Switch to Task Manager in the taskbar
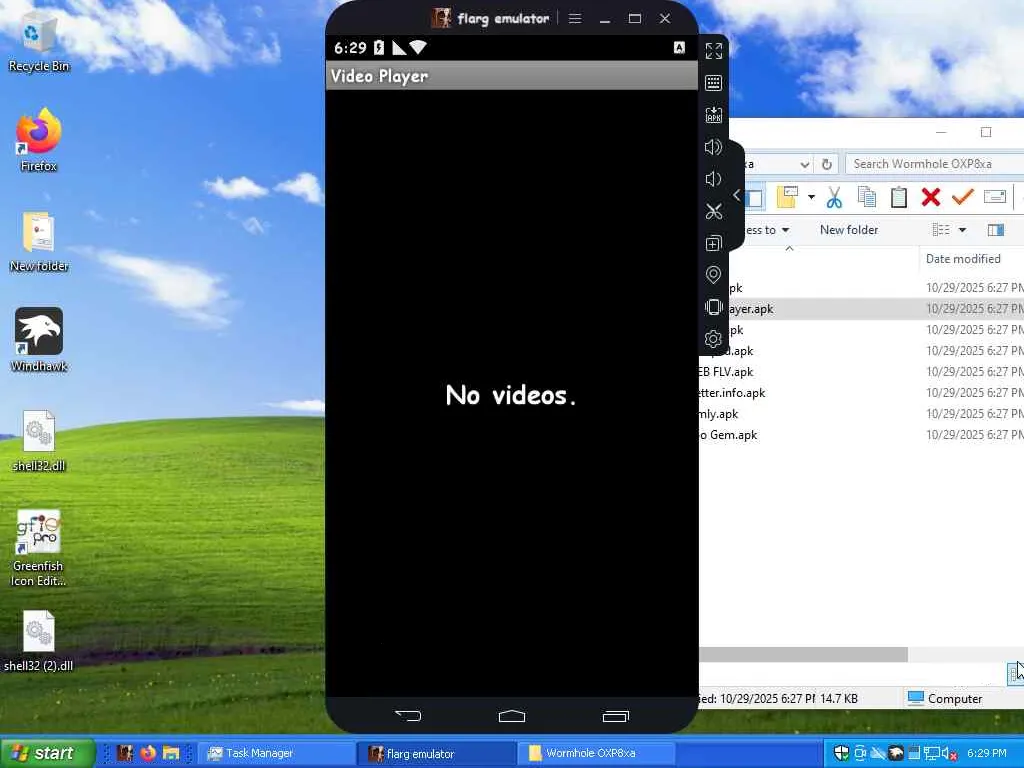Viewport: 1024px width, 768px height. pos(276,753)
